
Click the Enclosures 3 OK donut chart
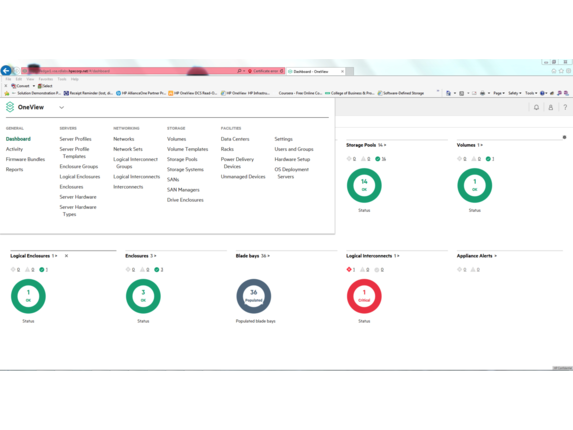(x=143, y=296)
